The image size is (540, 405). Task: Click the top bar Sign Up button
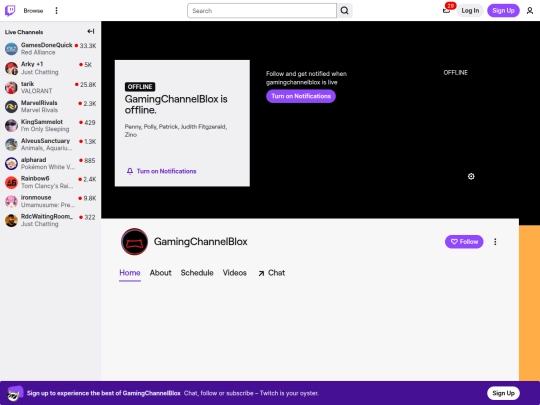point(503,11)
